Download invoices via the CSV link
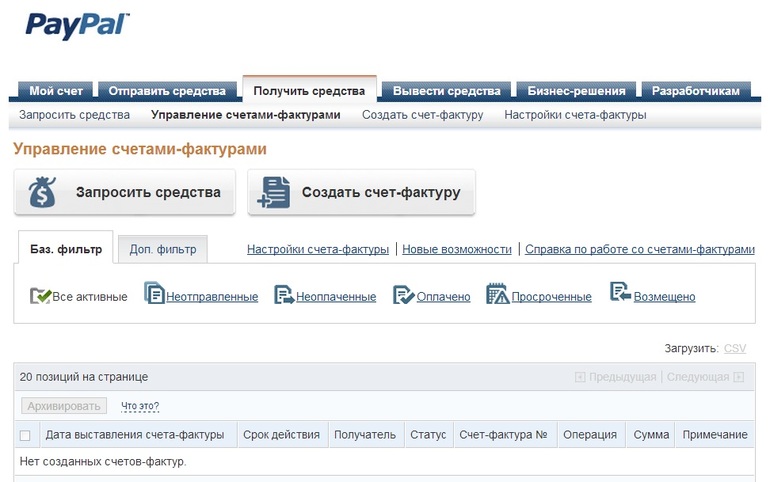This screenshot has width=770, height=482. [735, 348]
